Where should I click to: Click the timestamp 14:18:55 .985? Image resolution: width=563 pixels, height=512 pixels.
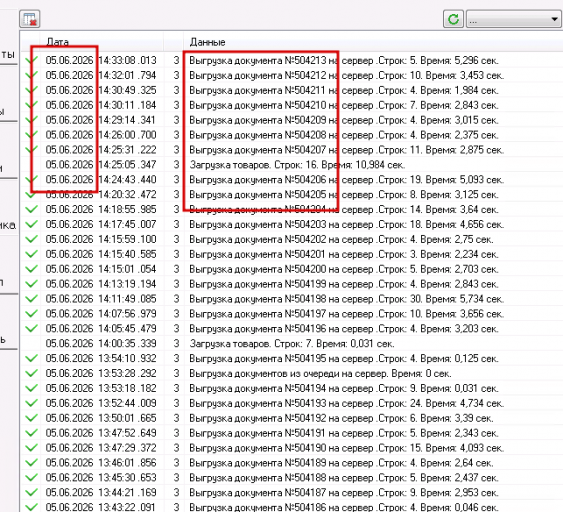(127, 209)
